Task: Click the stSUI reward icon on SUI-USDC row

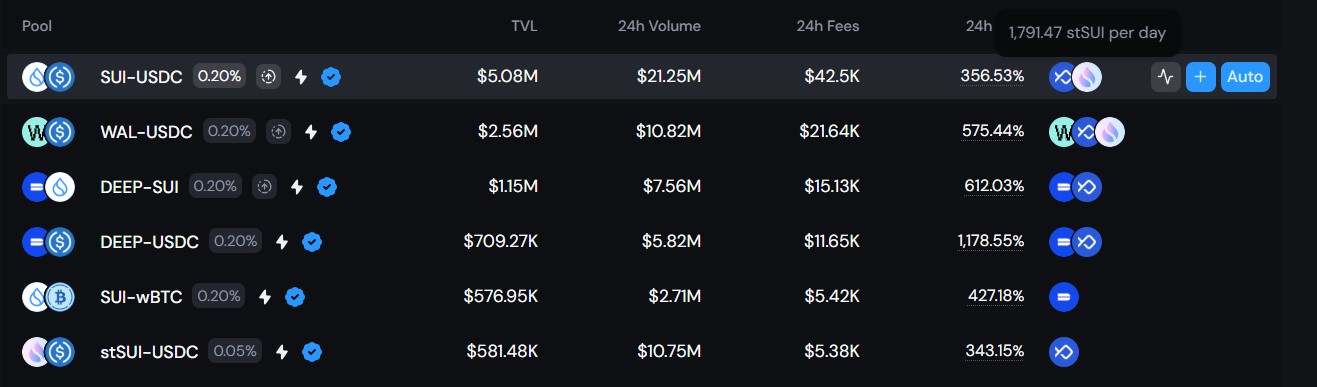Action: click(x=1087, y=77)
